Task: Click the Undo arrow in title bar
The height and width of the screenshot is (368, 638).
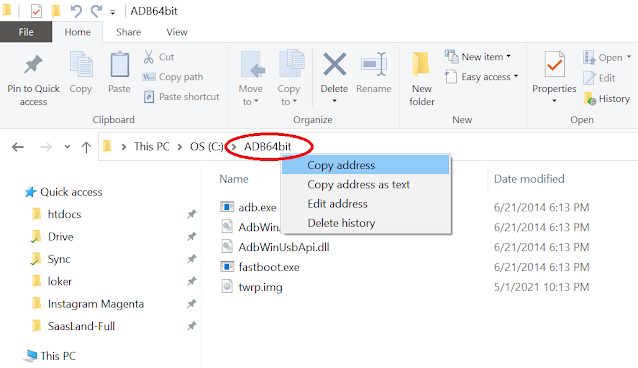Action: point(76,11)
